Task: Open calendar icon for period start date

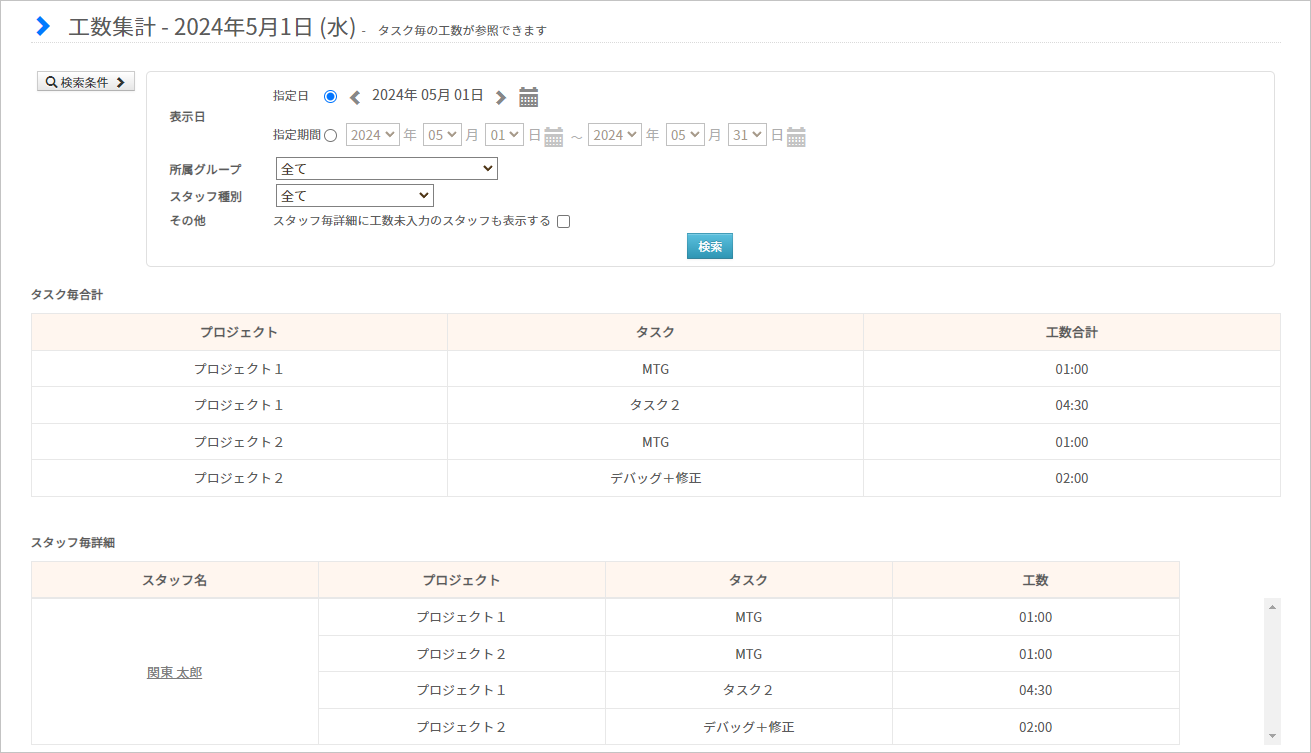Action: pos(554,136)
